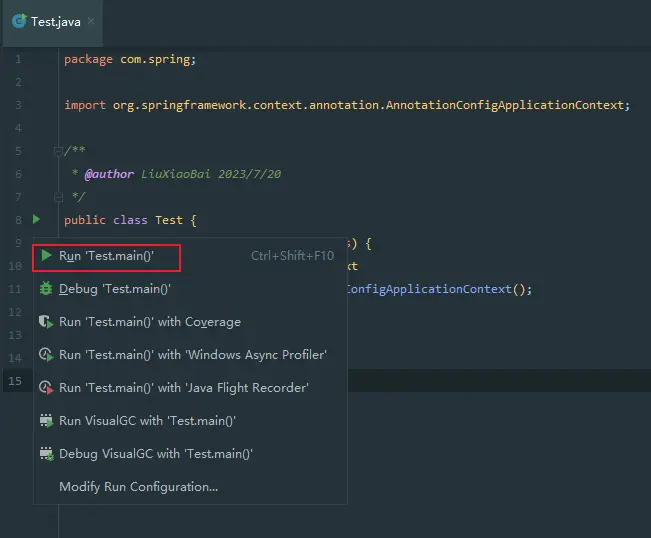Click the Java Flight Recorder icon
651x538 pixels.
click(x=46, y=388)
